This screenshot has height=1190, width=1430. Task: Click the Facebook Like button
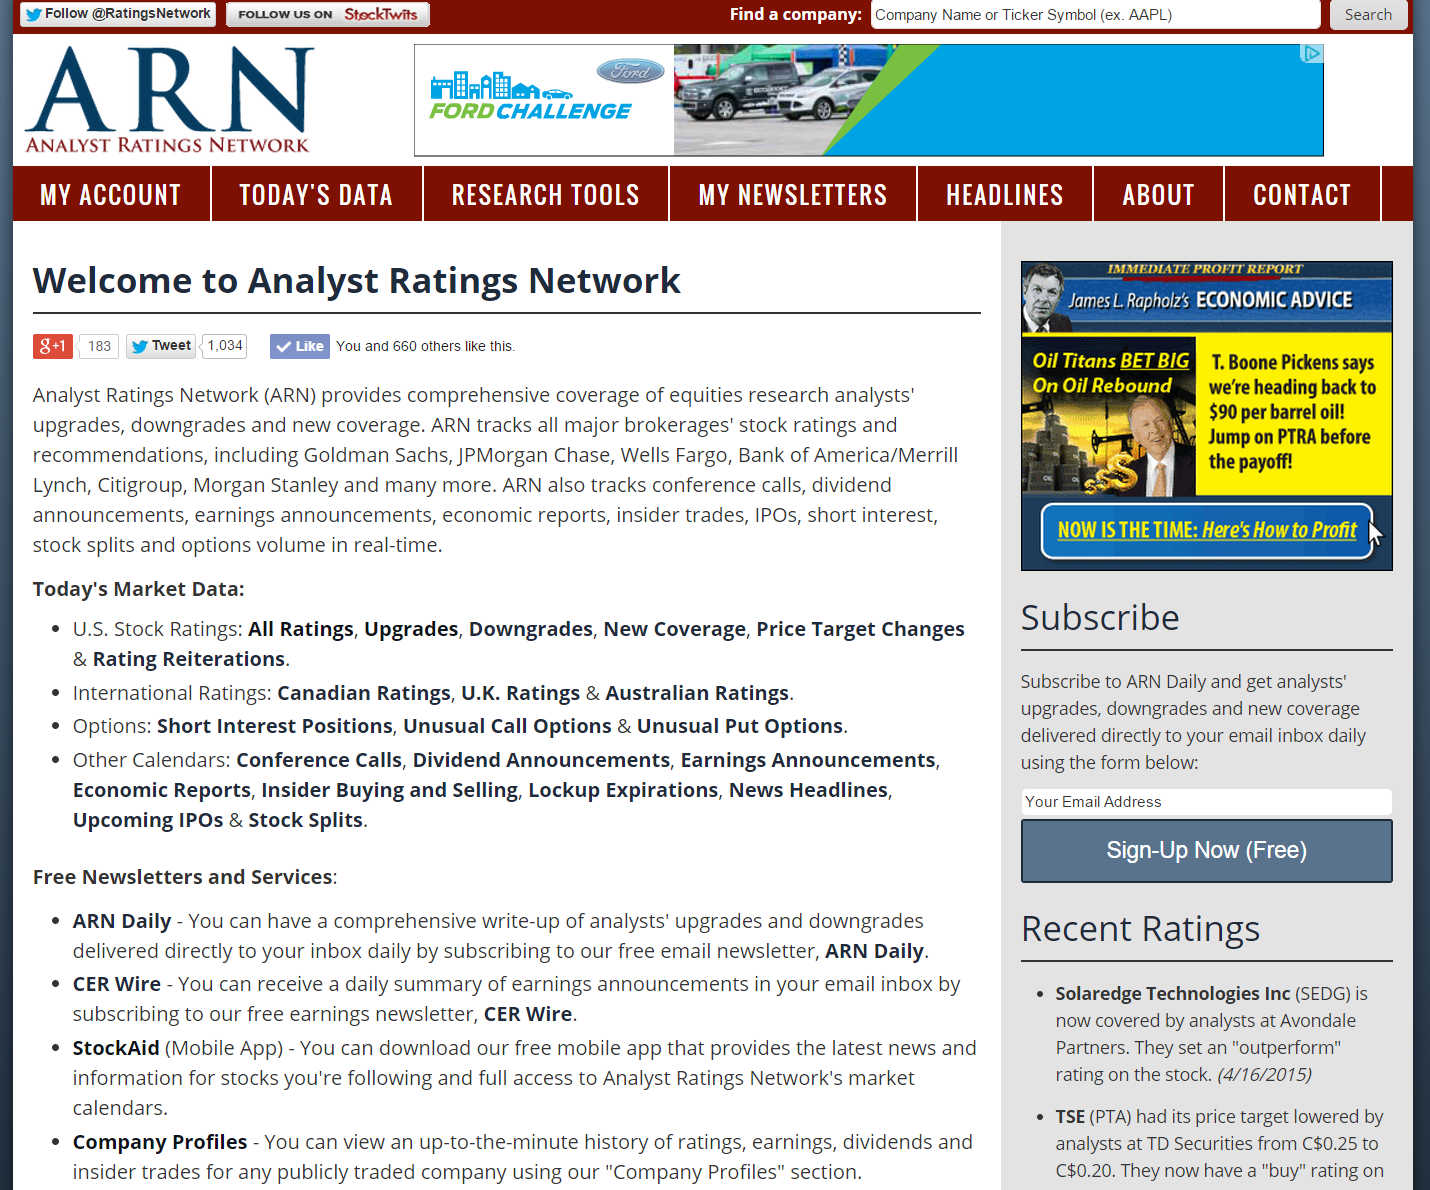pyautogui.click(x=299, y=346)
